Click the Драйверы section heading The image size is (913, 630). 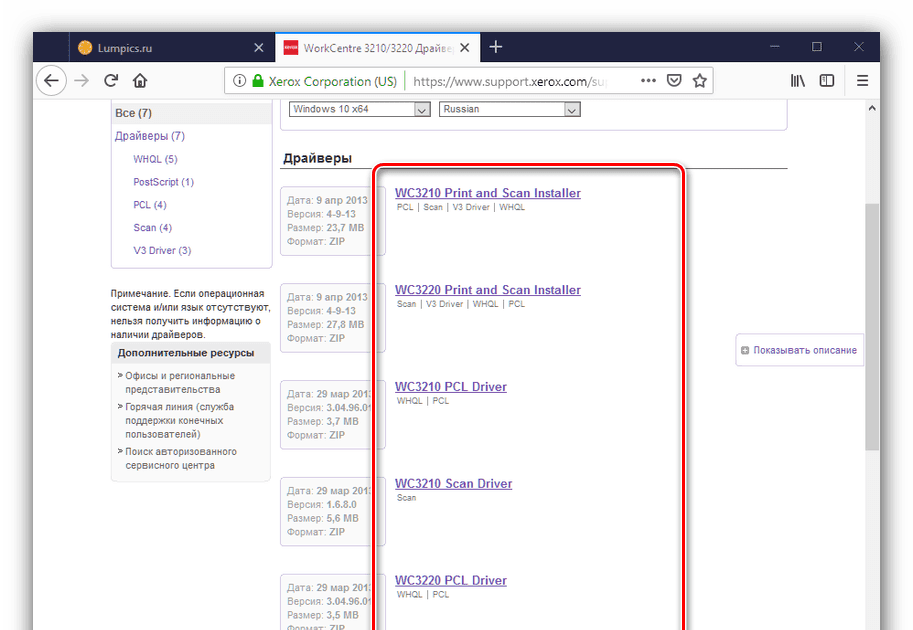click(x=317, y=158)
